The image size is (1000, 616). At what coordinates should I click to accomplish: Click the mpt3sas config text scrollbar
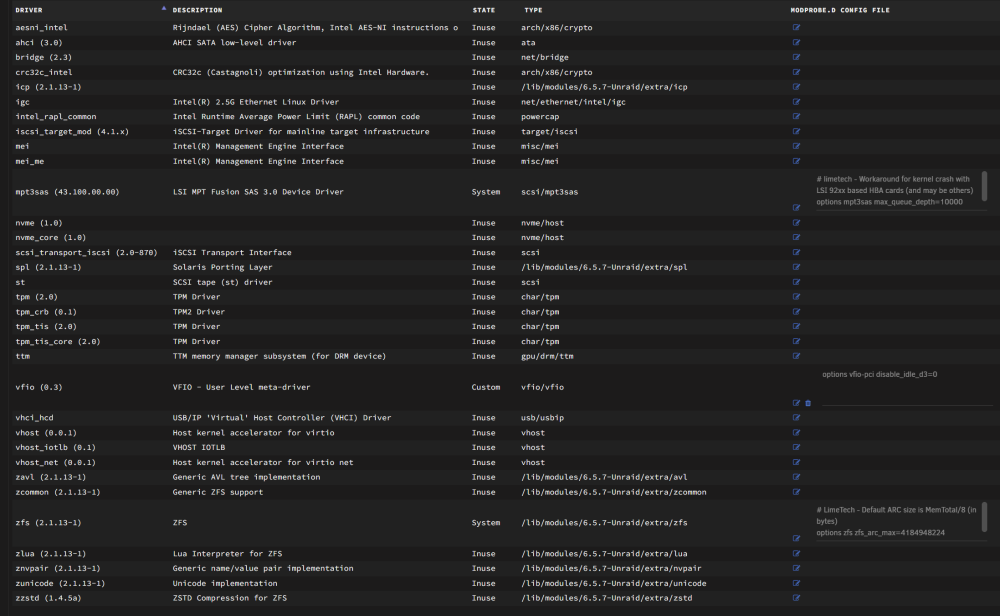[x=984, y=186]
